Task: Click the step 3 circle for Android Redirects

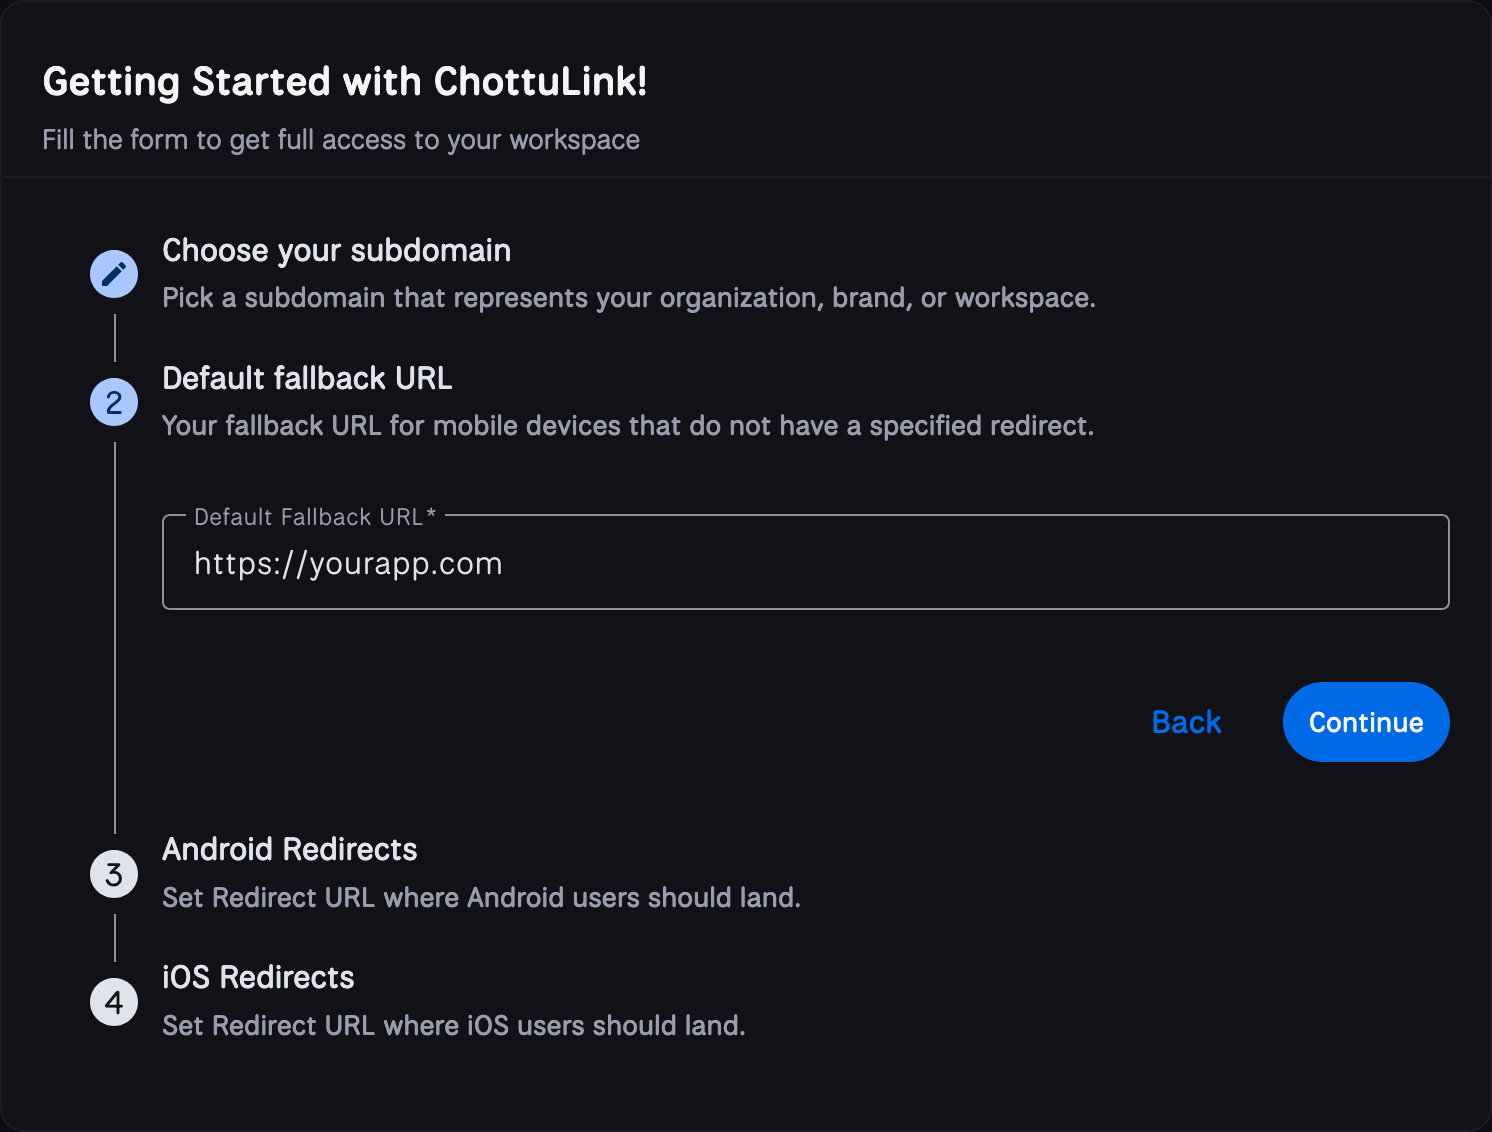Action: tap(113, 873)
